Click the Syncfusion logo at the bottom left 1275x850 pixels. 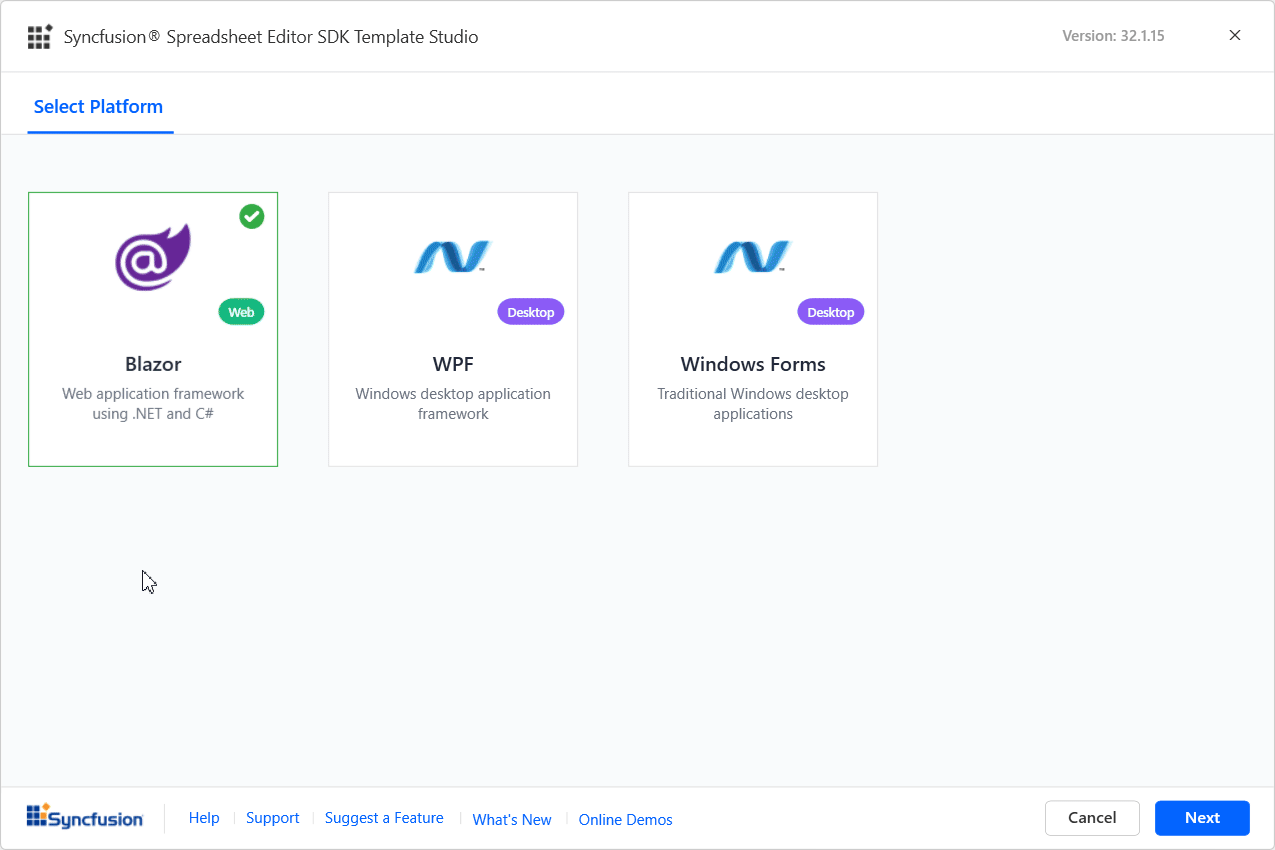click(84, 816)
